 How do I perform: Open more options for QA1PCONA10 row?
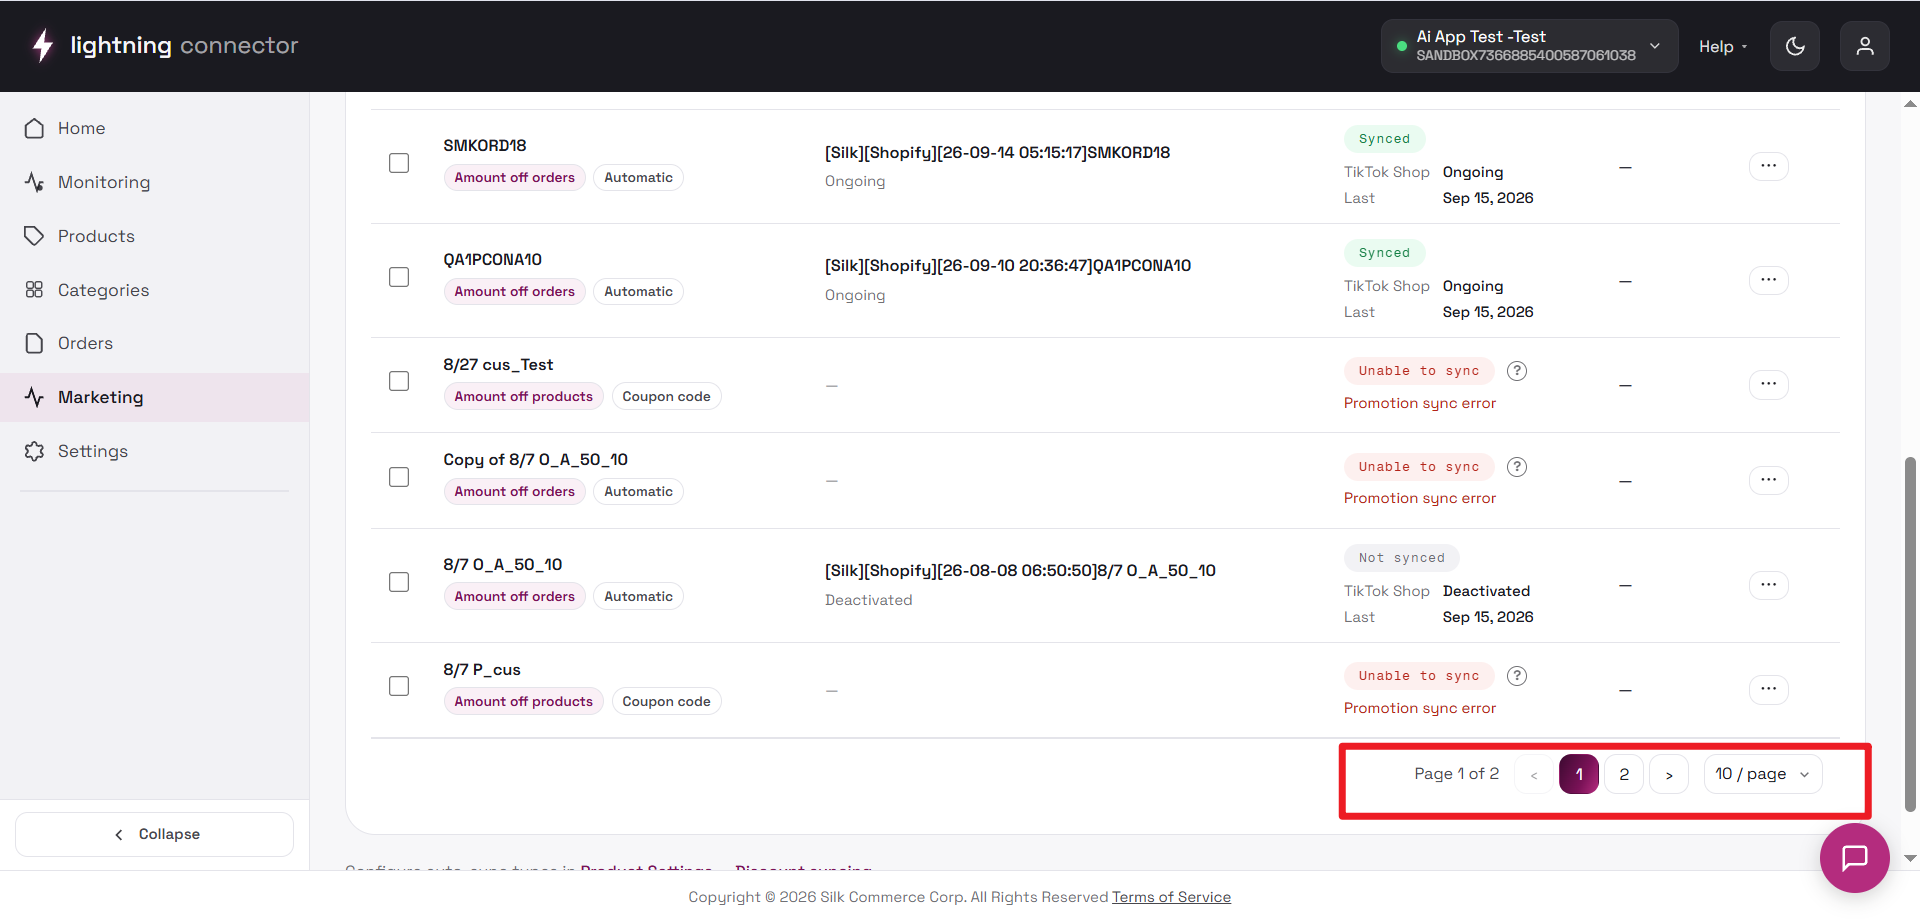[1768, 280]
